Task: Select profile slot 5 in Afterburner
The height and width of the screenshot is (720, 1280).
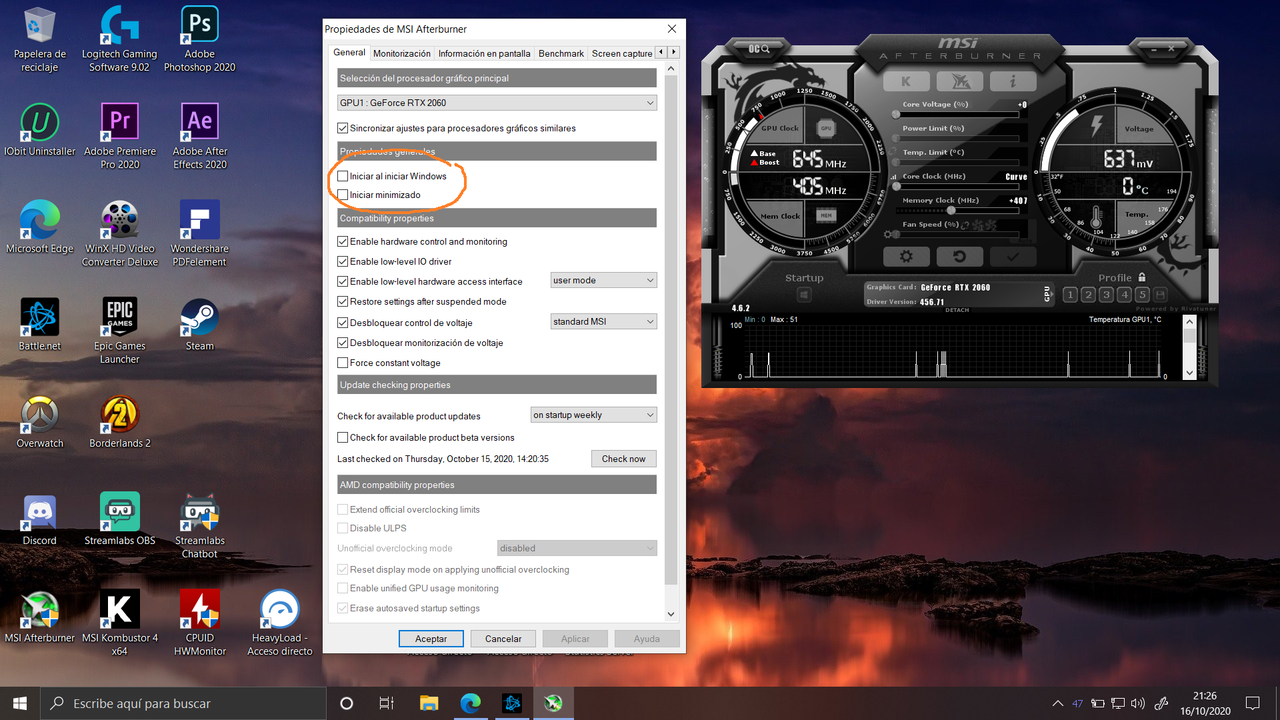Action: pos(1142,295)
